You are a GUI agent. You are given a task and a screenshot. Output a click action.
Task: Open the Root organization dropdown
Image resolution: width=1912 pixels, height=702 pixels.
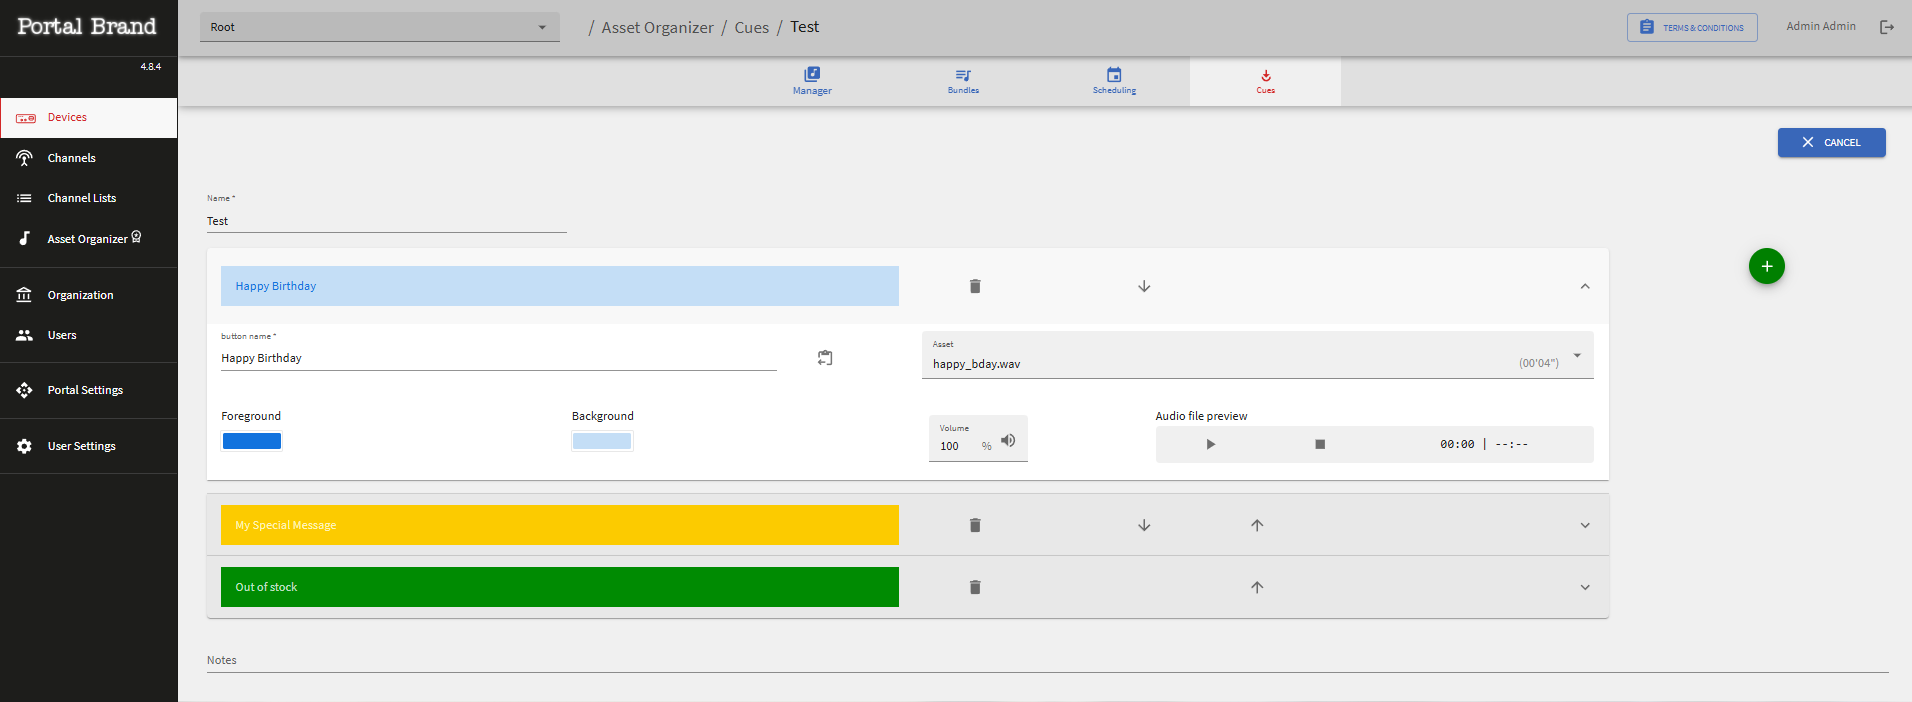click(x=380, y=27)
